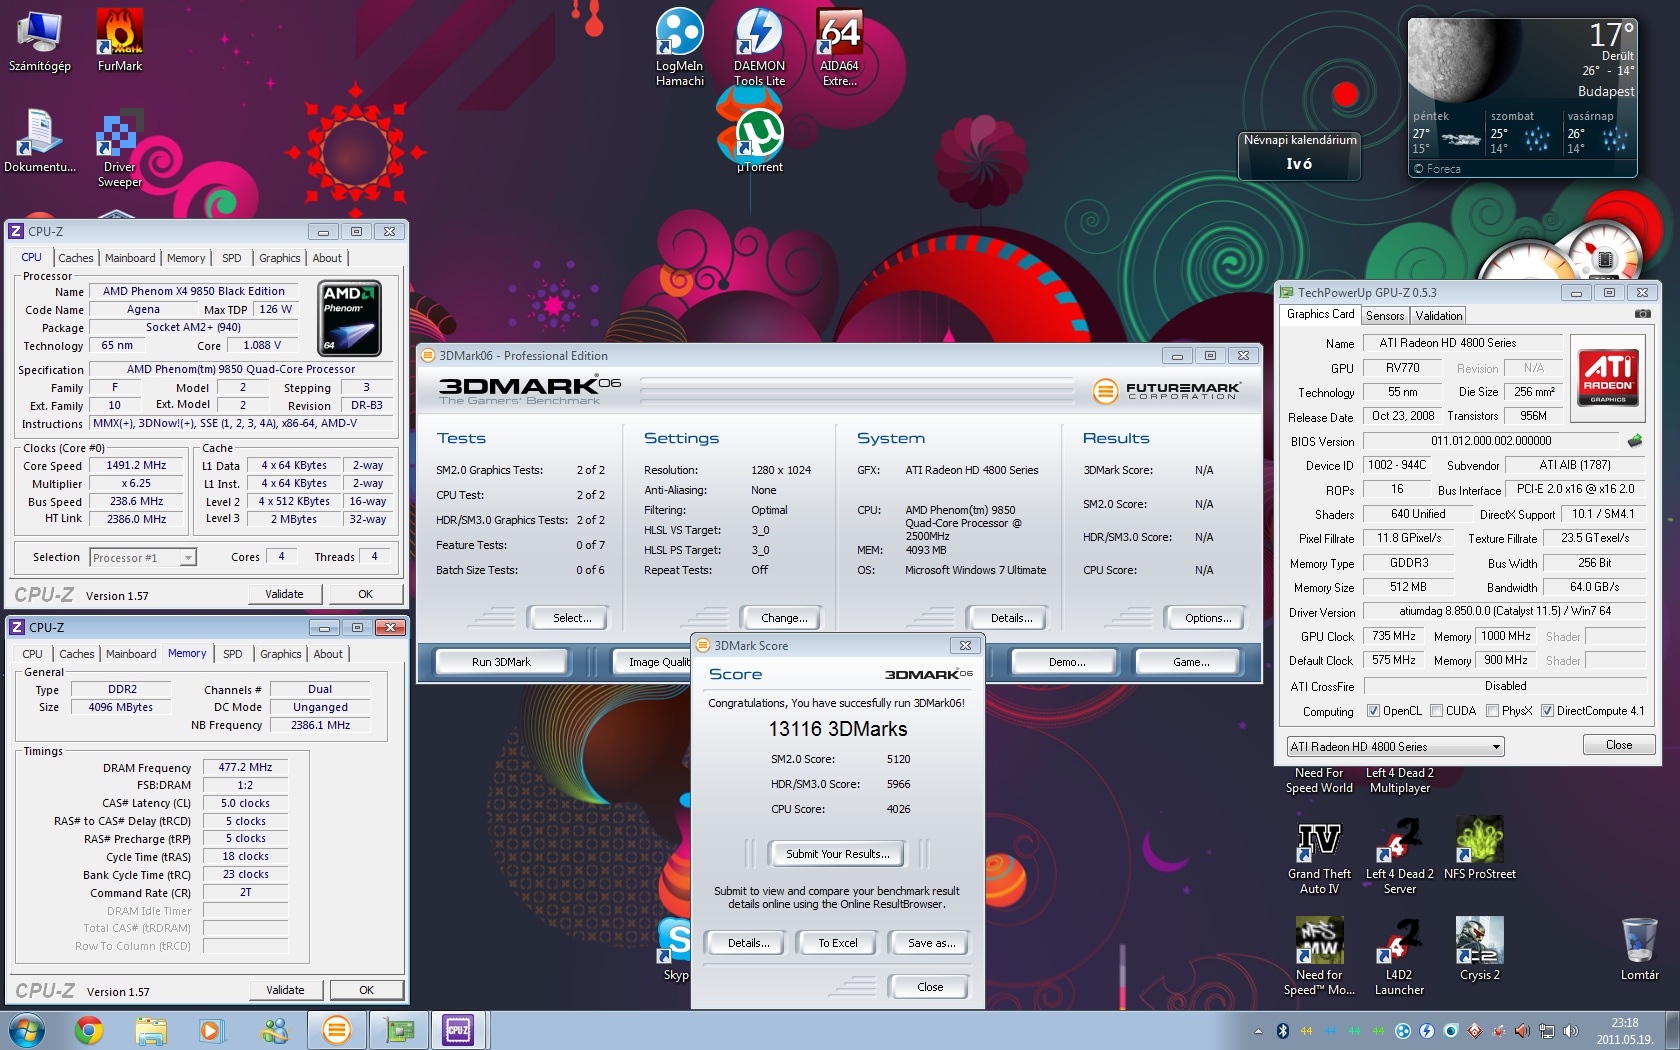Click Submit Your Results button
This screenshot has width=1680, height=1050.
click(837, 854)
